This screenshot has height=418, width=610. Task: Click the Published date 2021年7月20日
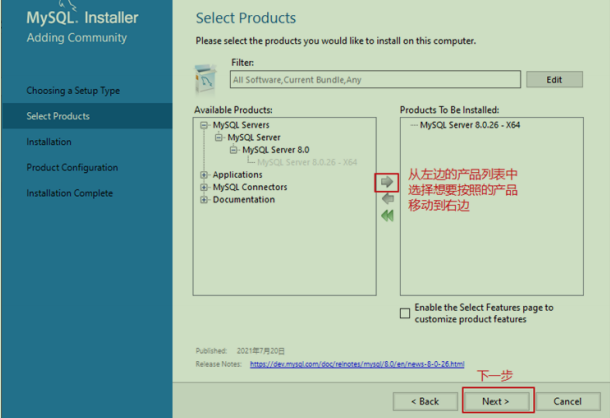coord(261,351)
